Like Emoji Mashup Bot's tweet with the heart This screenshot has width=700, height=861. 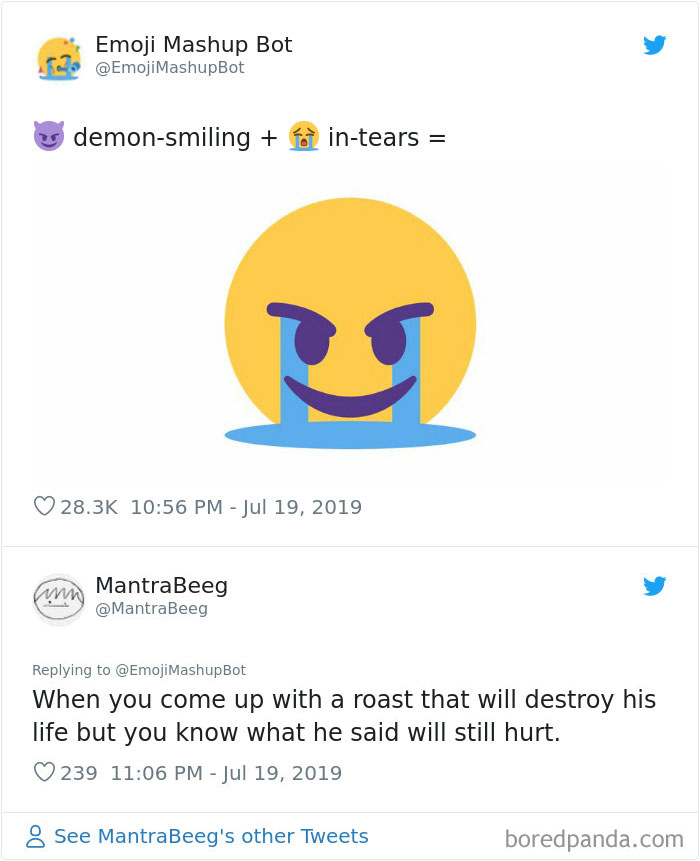44,507
